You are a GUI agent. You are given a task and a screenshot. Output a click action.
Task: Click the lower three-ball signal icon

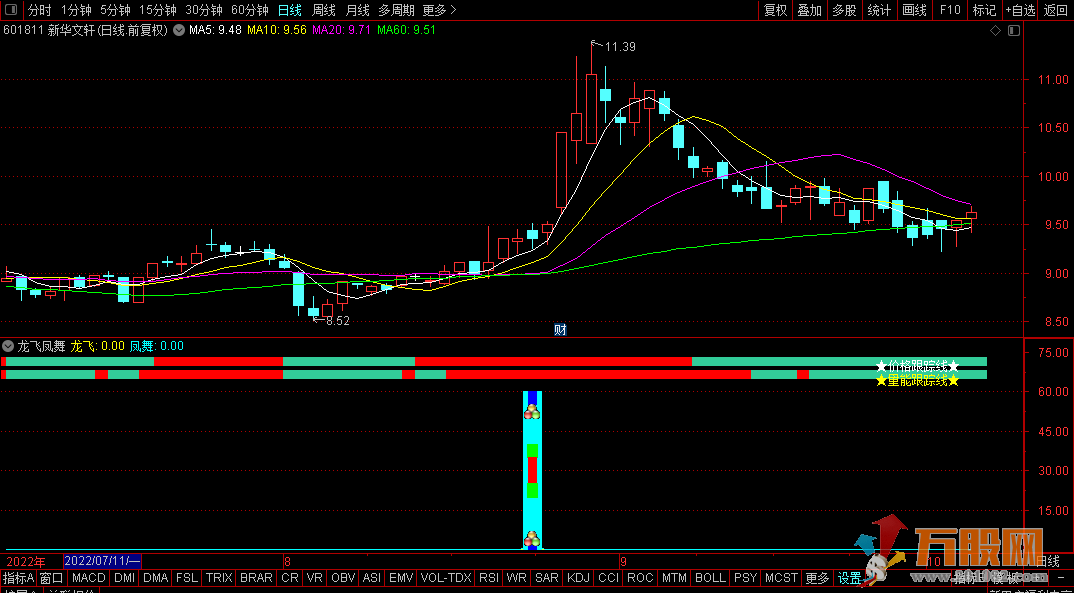(532, 540)
